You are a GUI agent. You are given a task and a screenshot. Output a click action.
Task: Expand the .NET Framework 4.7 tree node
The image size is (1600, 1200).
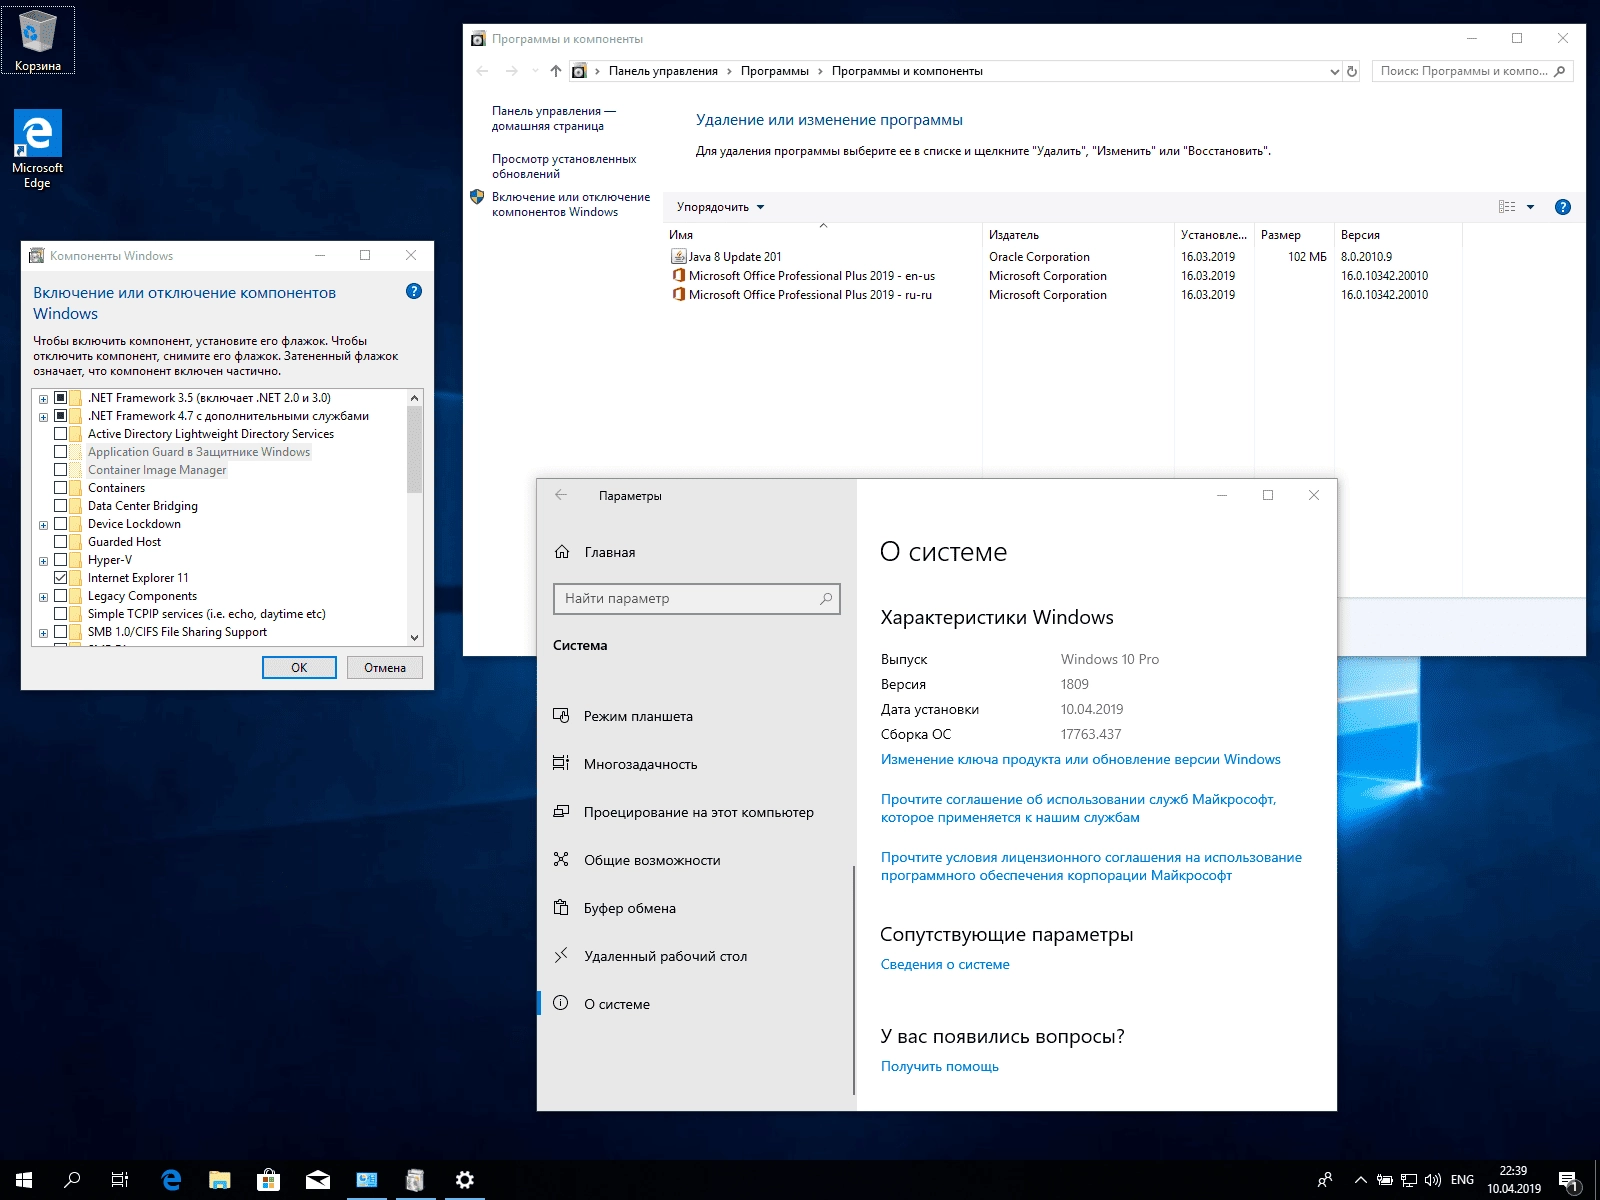[x=43, y=417]
